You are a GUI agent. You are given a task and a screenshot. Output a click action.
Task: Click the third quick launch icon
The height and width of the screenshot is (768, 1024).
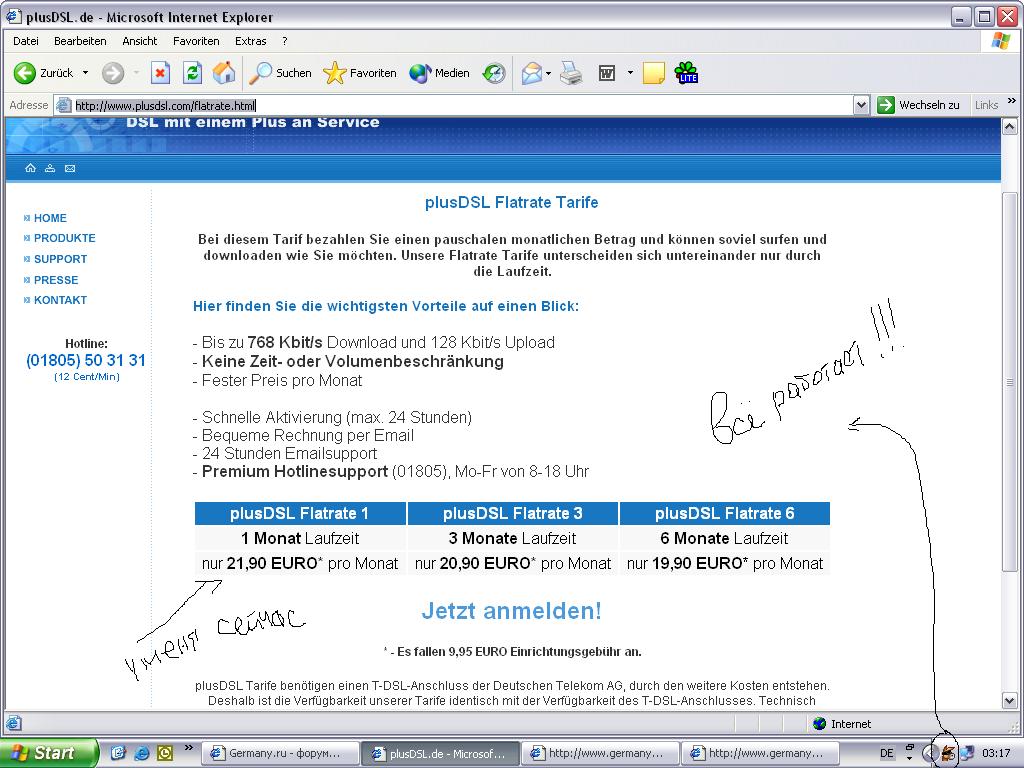click(165, 753)
